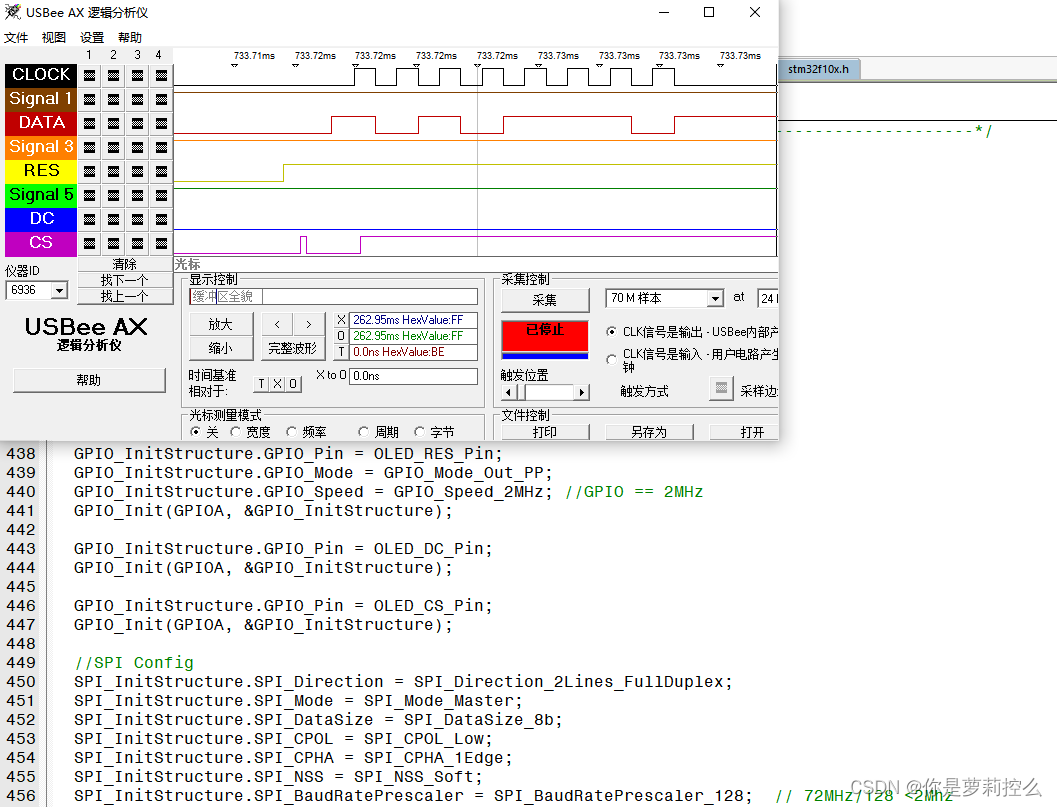Click the 另存为 save as button

pyautogui.click(x=649, y=431)
